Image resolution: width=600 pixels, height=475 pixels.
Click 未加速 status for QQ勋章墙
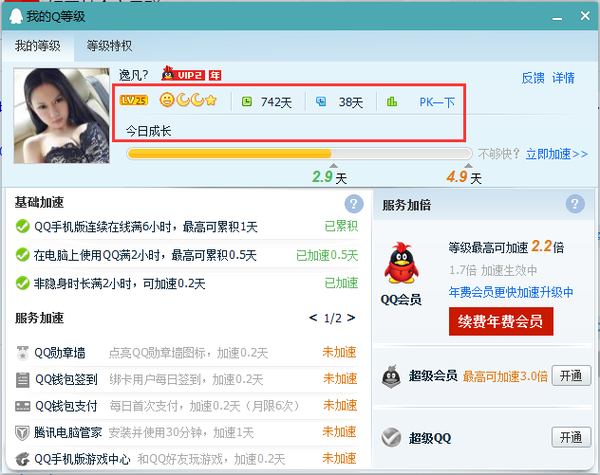pyautogui.click(x=339, y=352)
